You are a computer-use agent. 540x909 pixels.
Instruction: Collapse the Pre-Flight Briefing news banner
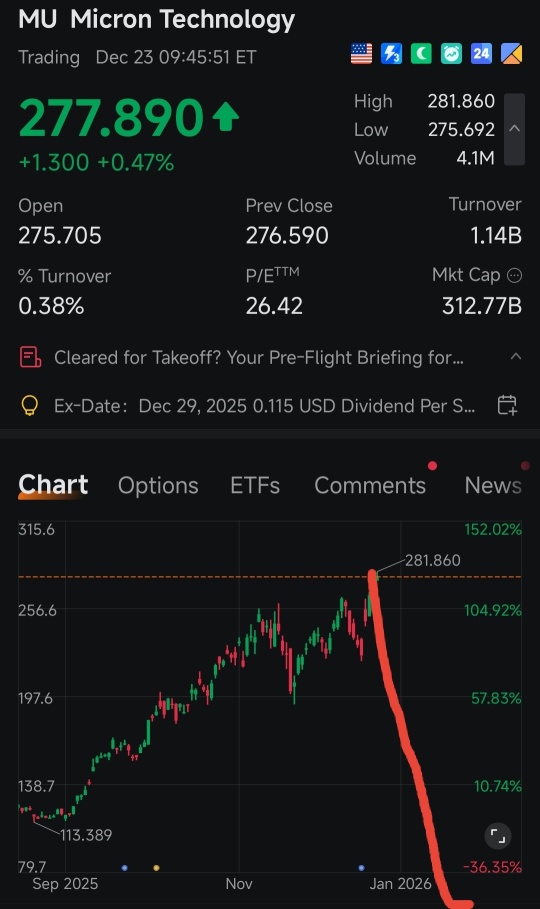(515, 357)
